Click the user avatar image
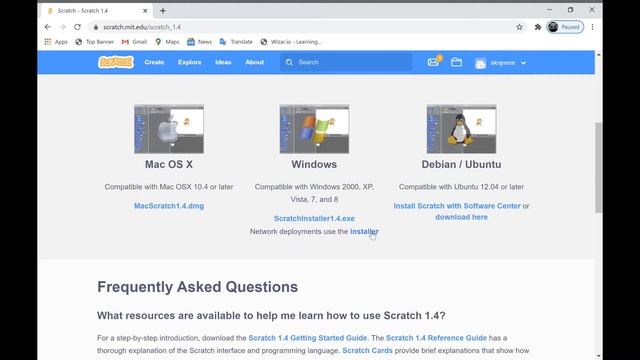Image resolution: width=640 pixels, height=360 pixels. click(480, 63)
